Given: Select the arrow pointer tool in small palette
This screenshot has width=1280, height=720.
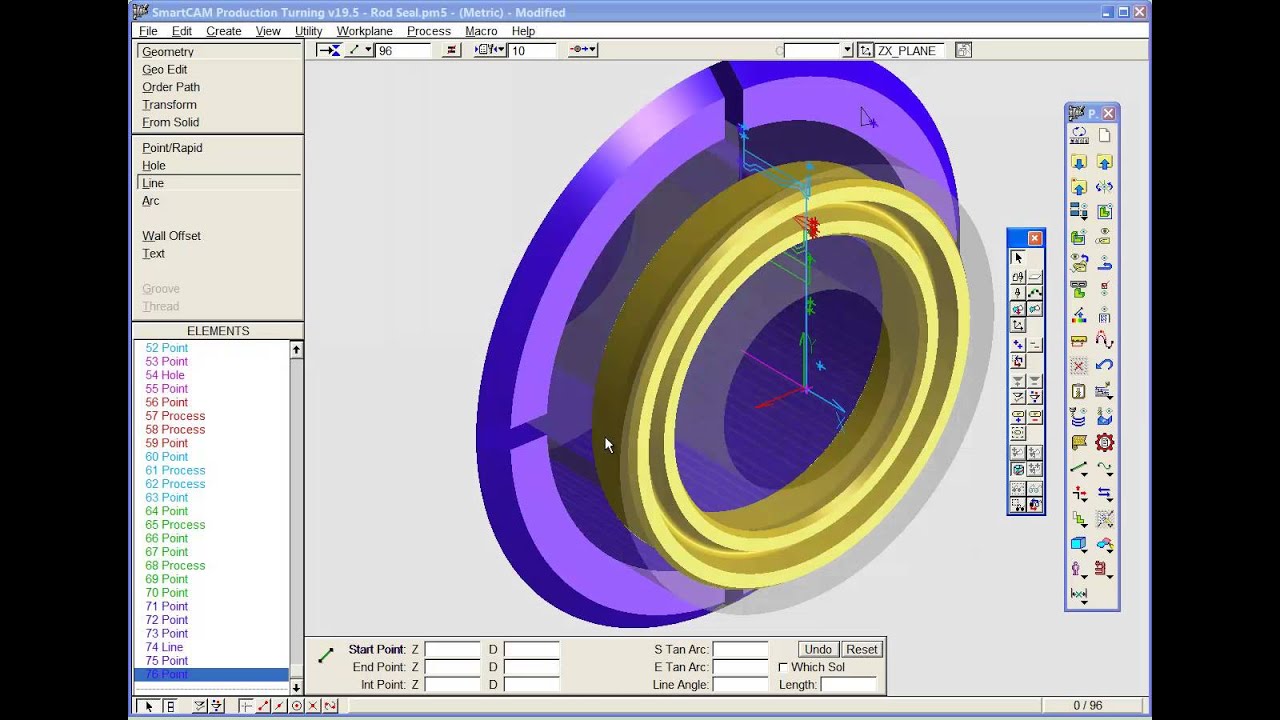Looking at the screenshot, I should pos(1018,258).
